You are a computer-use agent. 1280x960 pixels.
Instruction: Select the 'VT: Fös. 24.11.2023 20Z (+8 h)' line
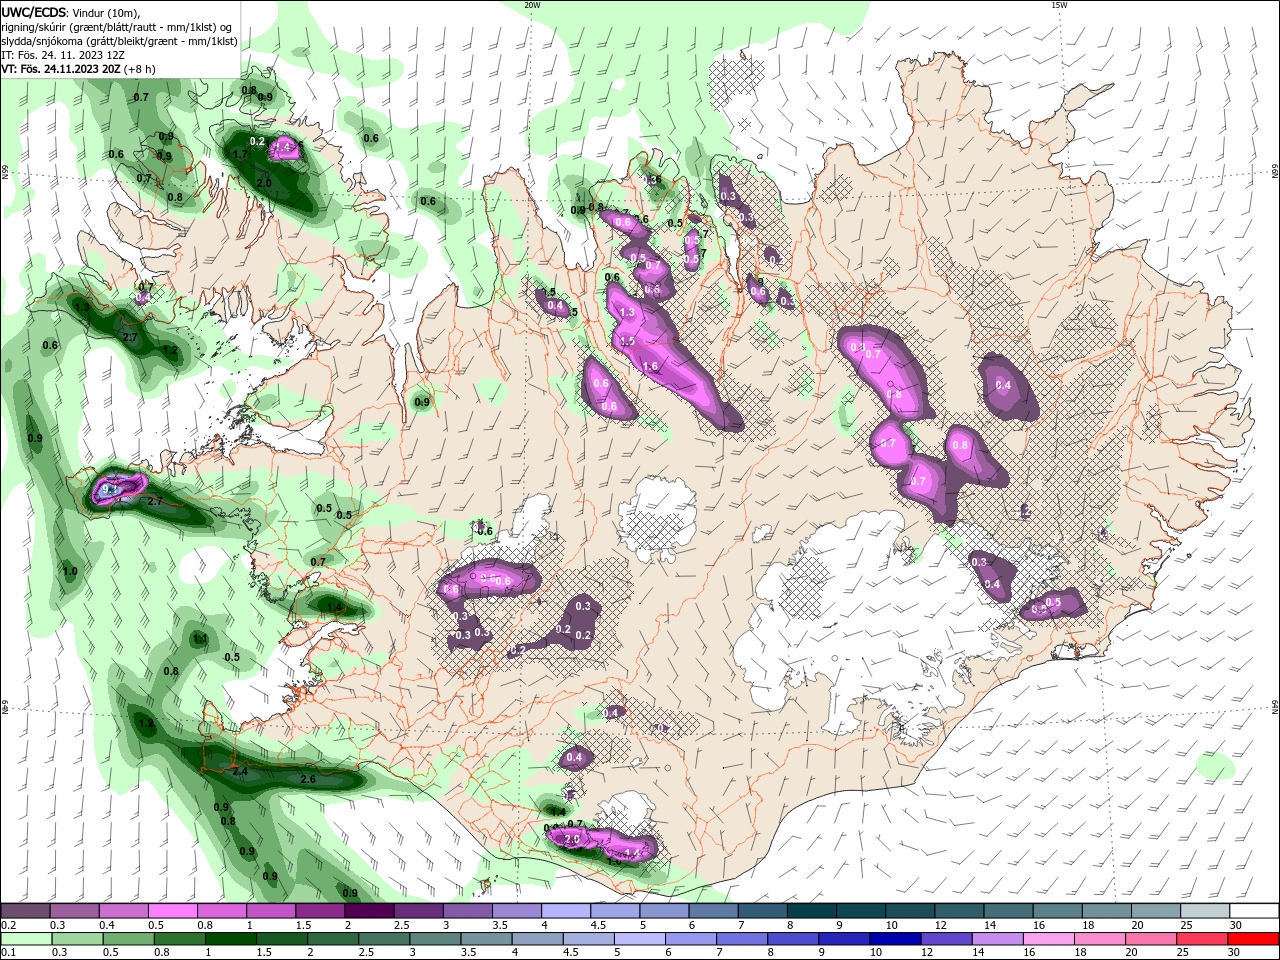(78, 69)
